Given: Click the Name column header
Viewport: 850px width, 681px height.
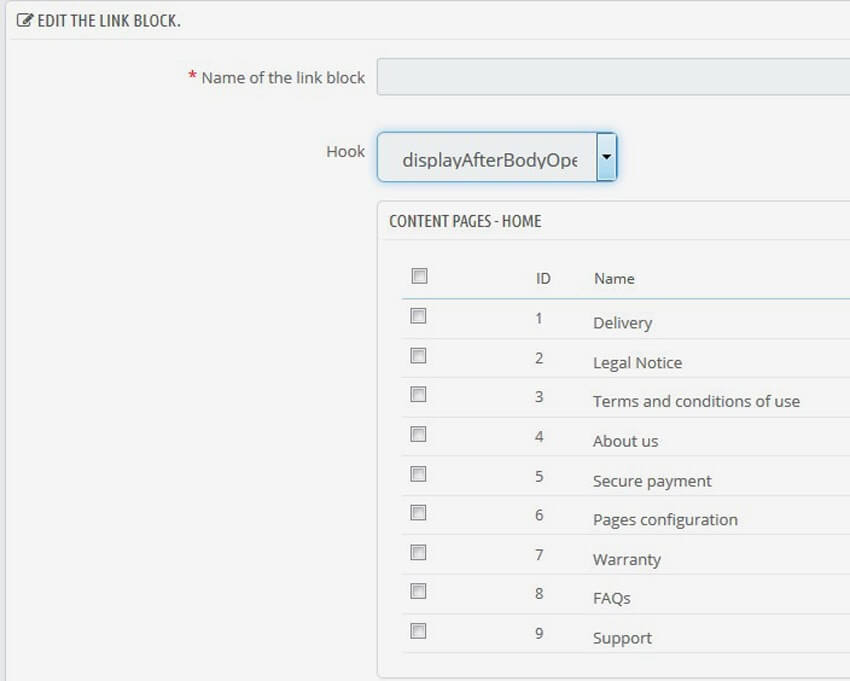Looking at the screenshot, I should (613, 278).
